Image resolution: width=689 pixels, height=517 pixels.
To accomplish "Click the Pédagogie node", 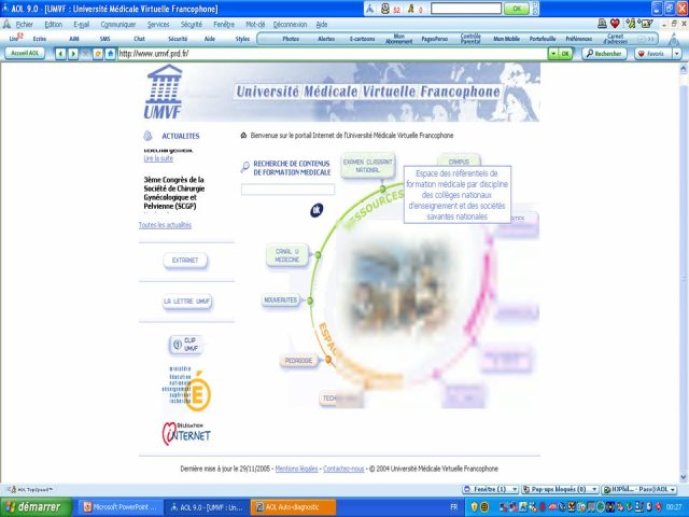I will pyautogui.click(x=298, y=361).
